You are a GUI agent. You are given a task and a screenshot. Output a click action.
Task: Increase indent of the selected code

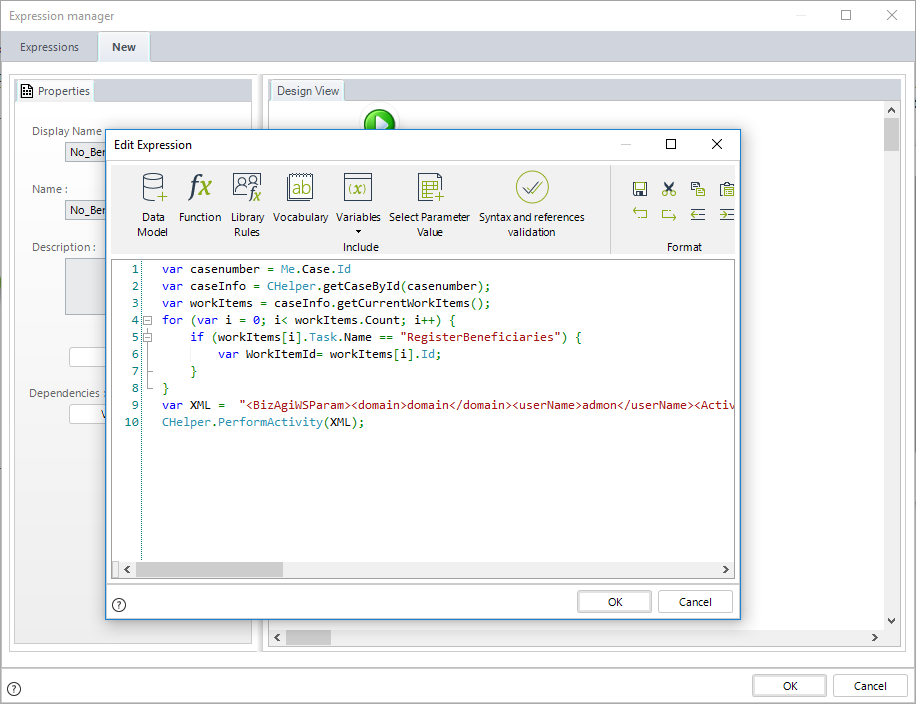tap(727, 214)
